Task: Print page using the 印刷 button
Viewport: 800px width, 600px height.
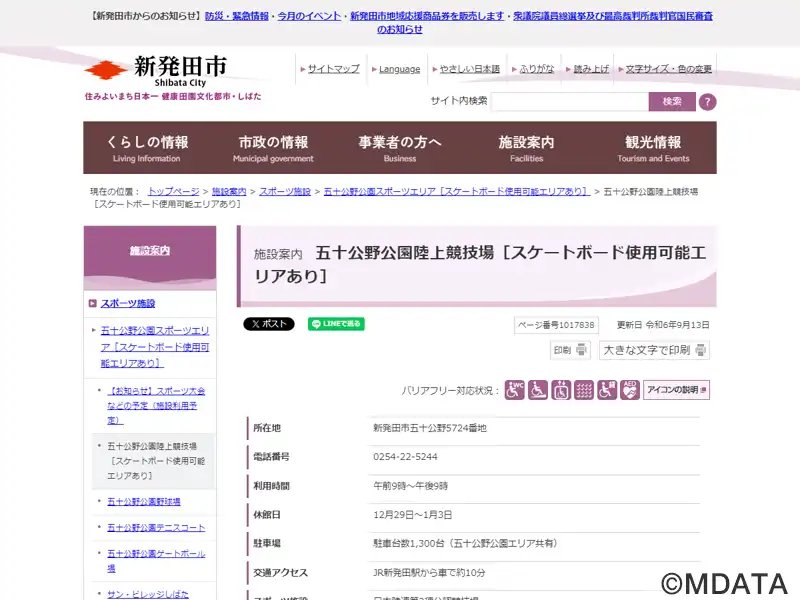Action: click(x=571, y=350)
